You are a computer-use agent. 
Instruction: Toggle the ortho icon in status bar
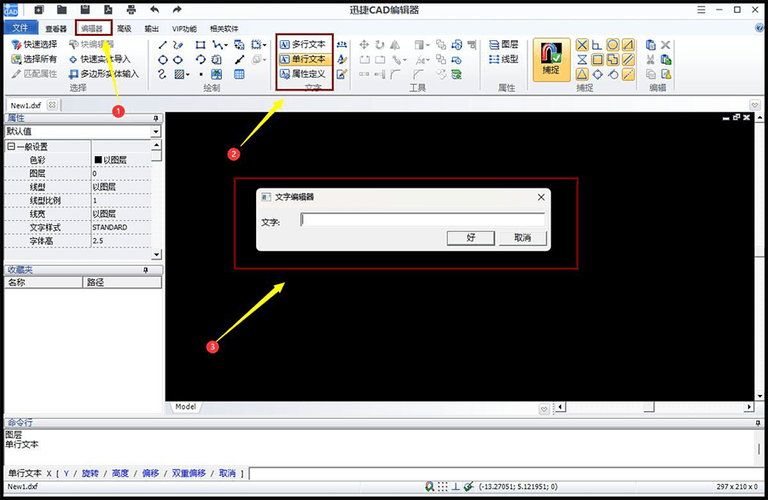tap(456, 486)
